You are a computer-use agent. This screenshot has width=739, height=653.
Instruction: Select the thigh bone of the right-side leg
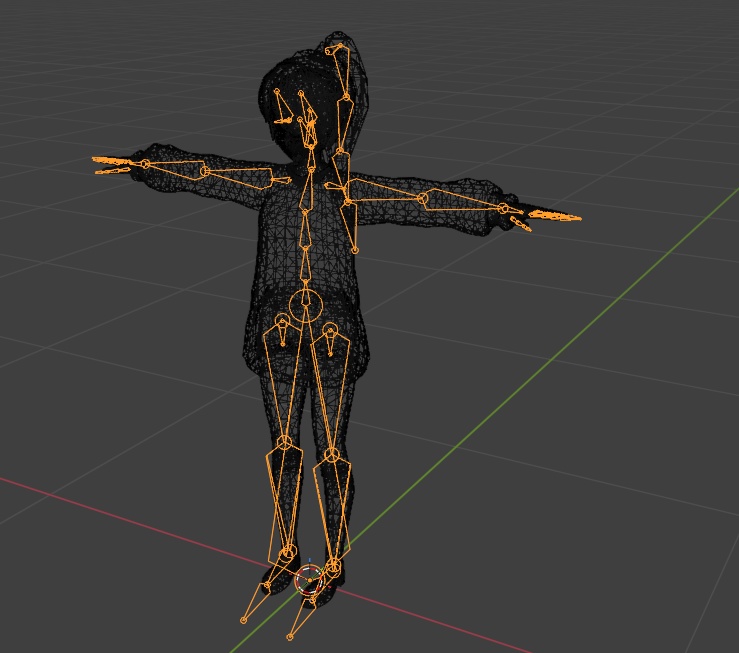tap(330, 391)
